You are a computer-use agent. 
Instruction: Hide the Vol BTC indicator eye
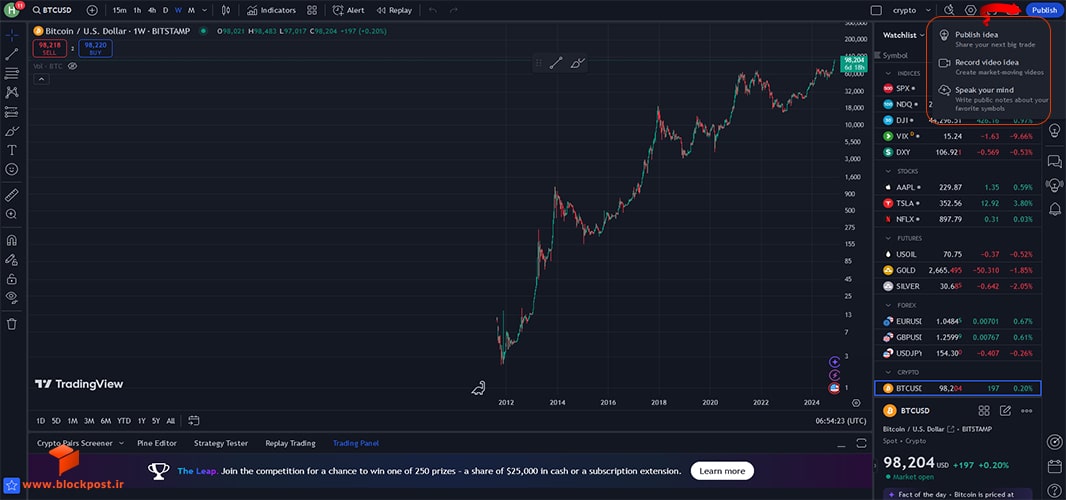[x=73, y=67]
